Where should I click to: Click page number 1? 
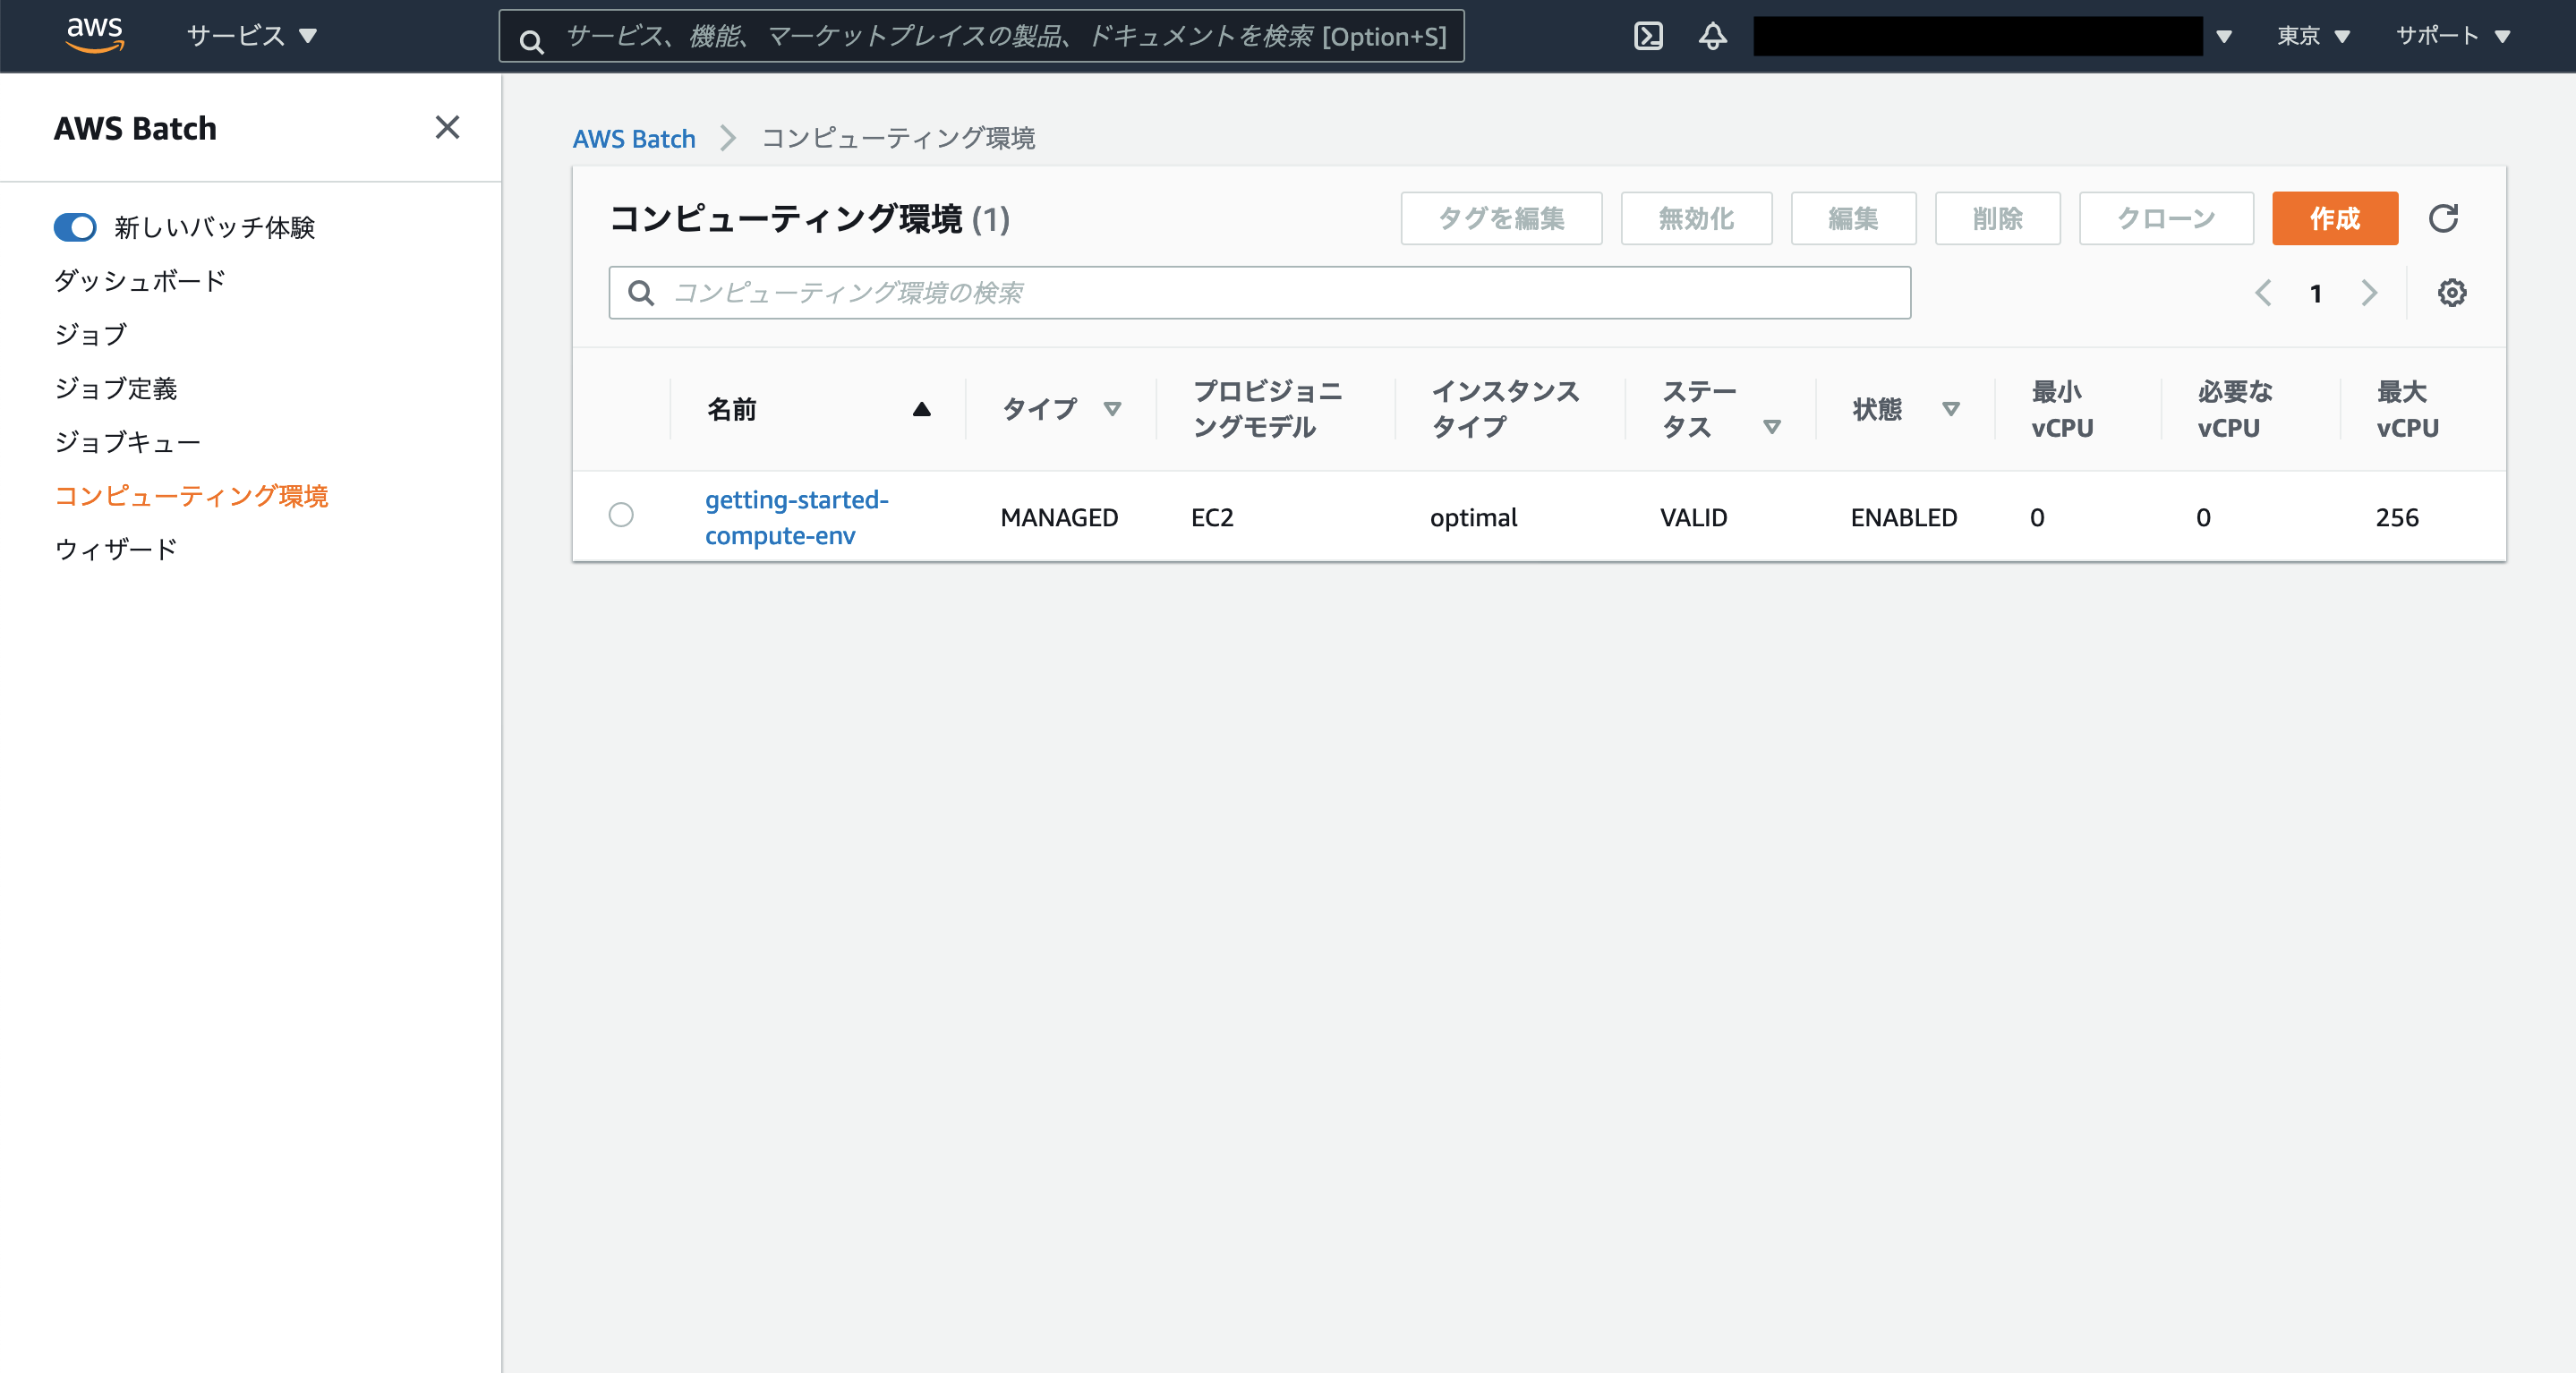[2316, 293]
